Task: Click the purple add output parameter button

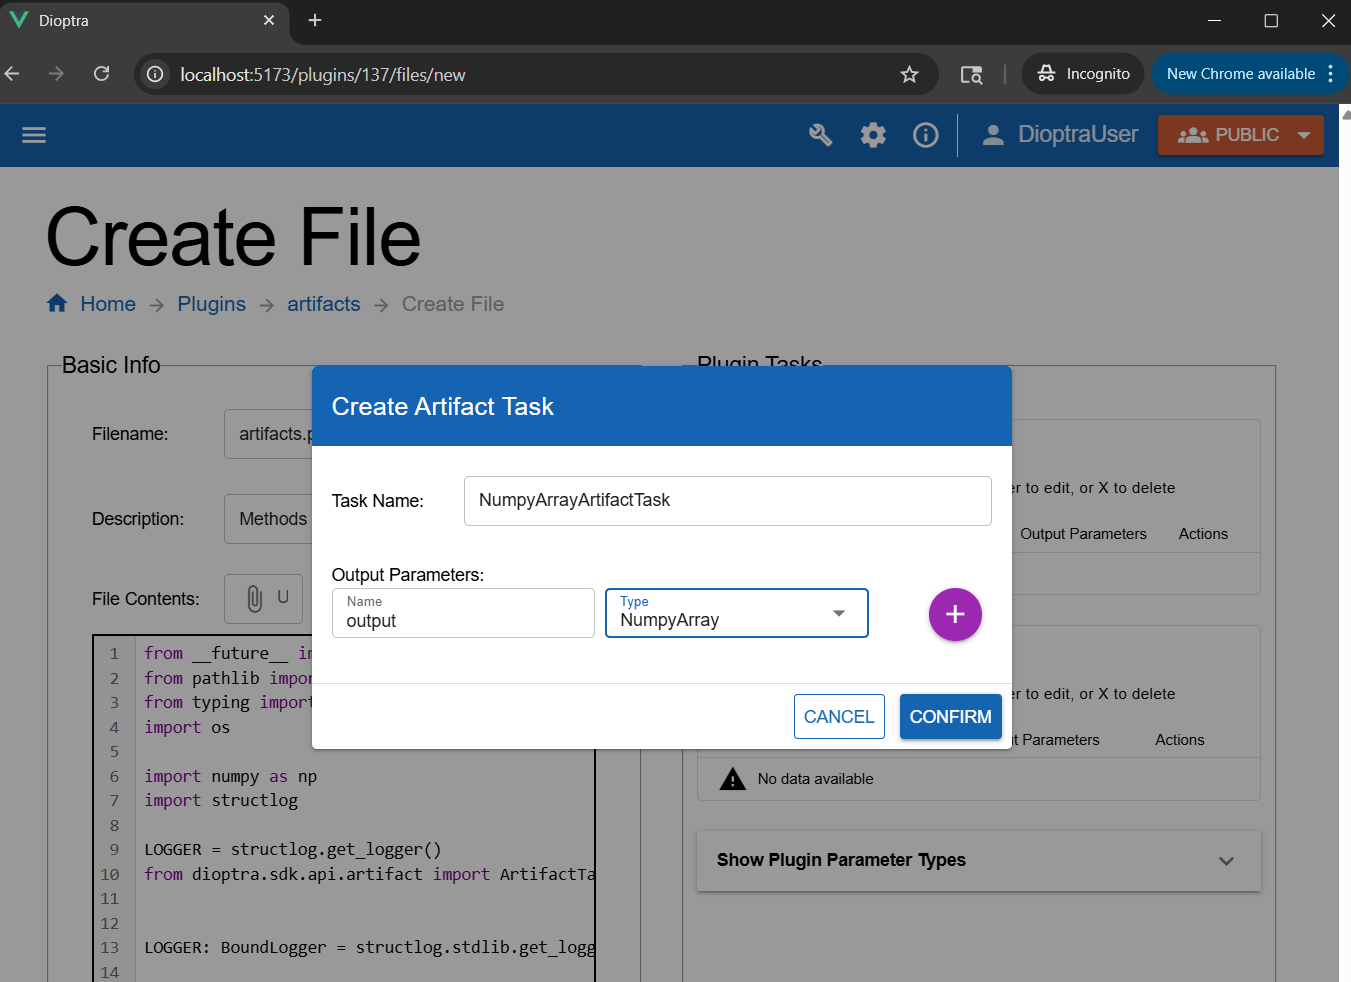Action: pos(954,614)
